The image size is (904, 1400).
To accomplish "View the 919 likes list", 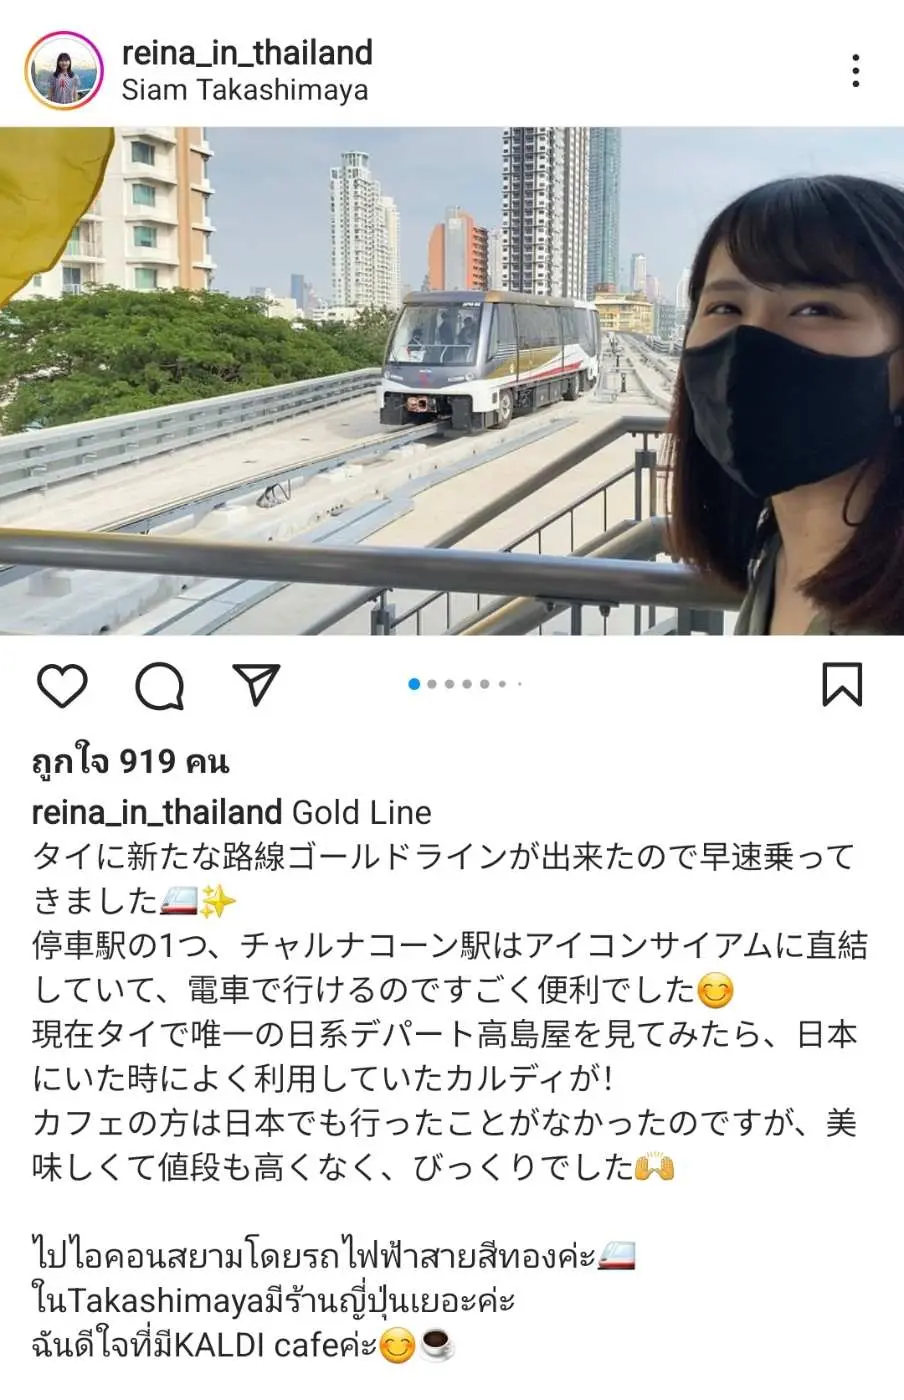I will (131, 762).
